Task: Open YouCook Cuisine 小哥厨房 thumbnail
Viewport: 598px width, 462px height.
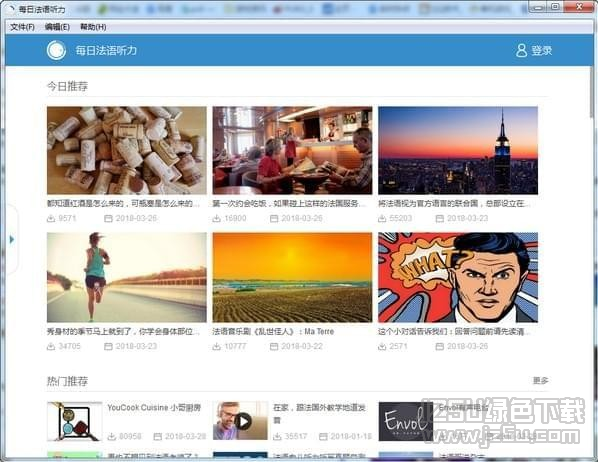Action: pyautogui.click(x=75, y=421)
